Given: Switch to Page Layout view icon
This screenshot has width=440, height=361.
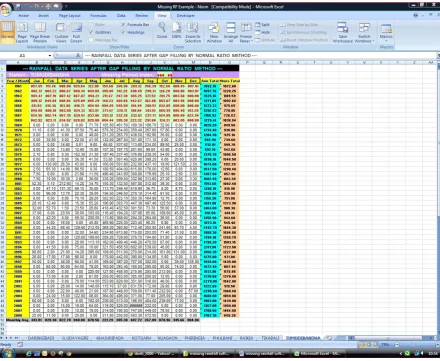Looking at the screenshot, I should (x=22, y=32).
